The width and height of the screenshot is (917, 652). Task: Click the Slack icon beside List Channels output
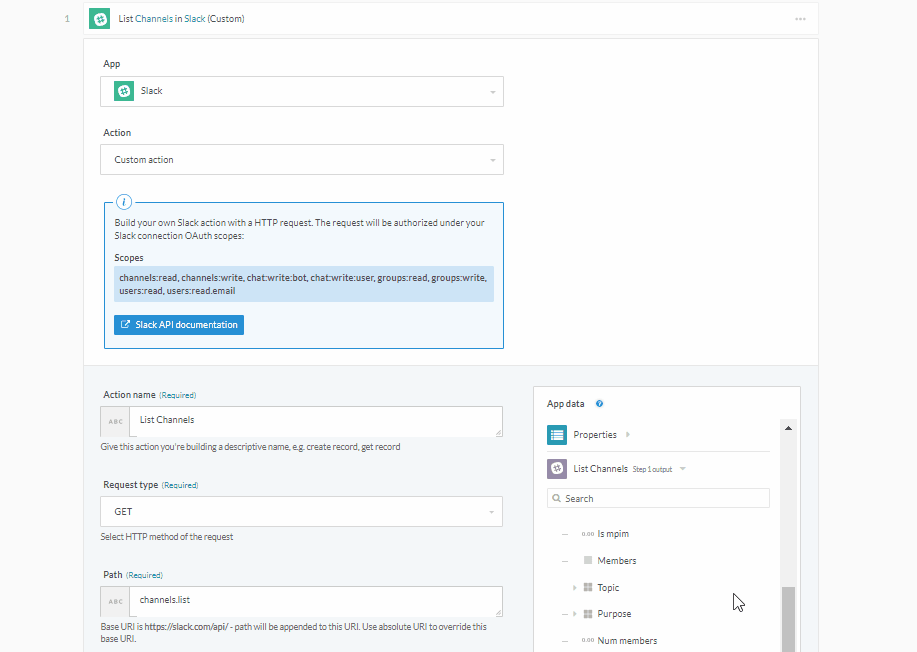click(x=557, y=468)
